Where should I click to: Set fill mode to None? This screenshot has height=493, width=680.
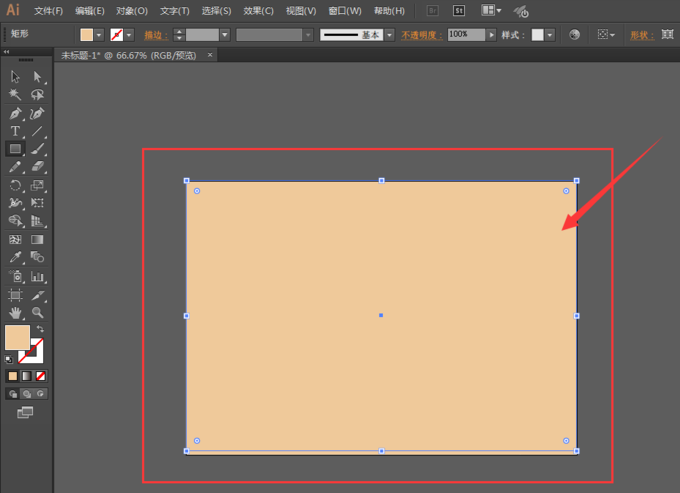pos(40,376)
